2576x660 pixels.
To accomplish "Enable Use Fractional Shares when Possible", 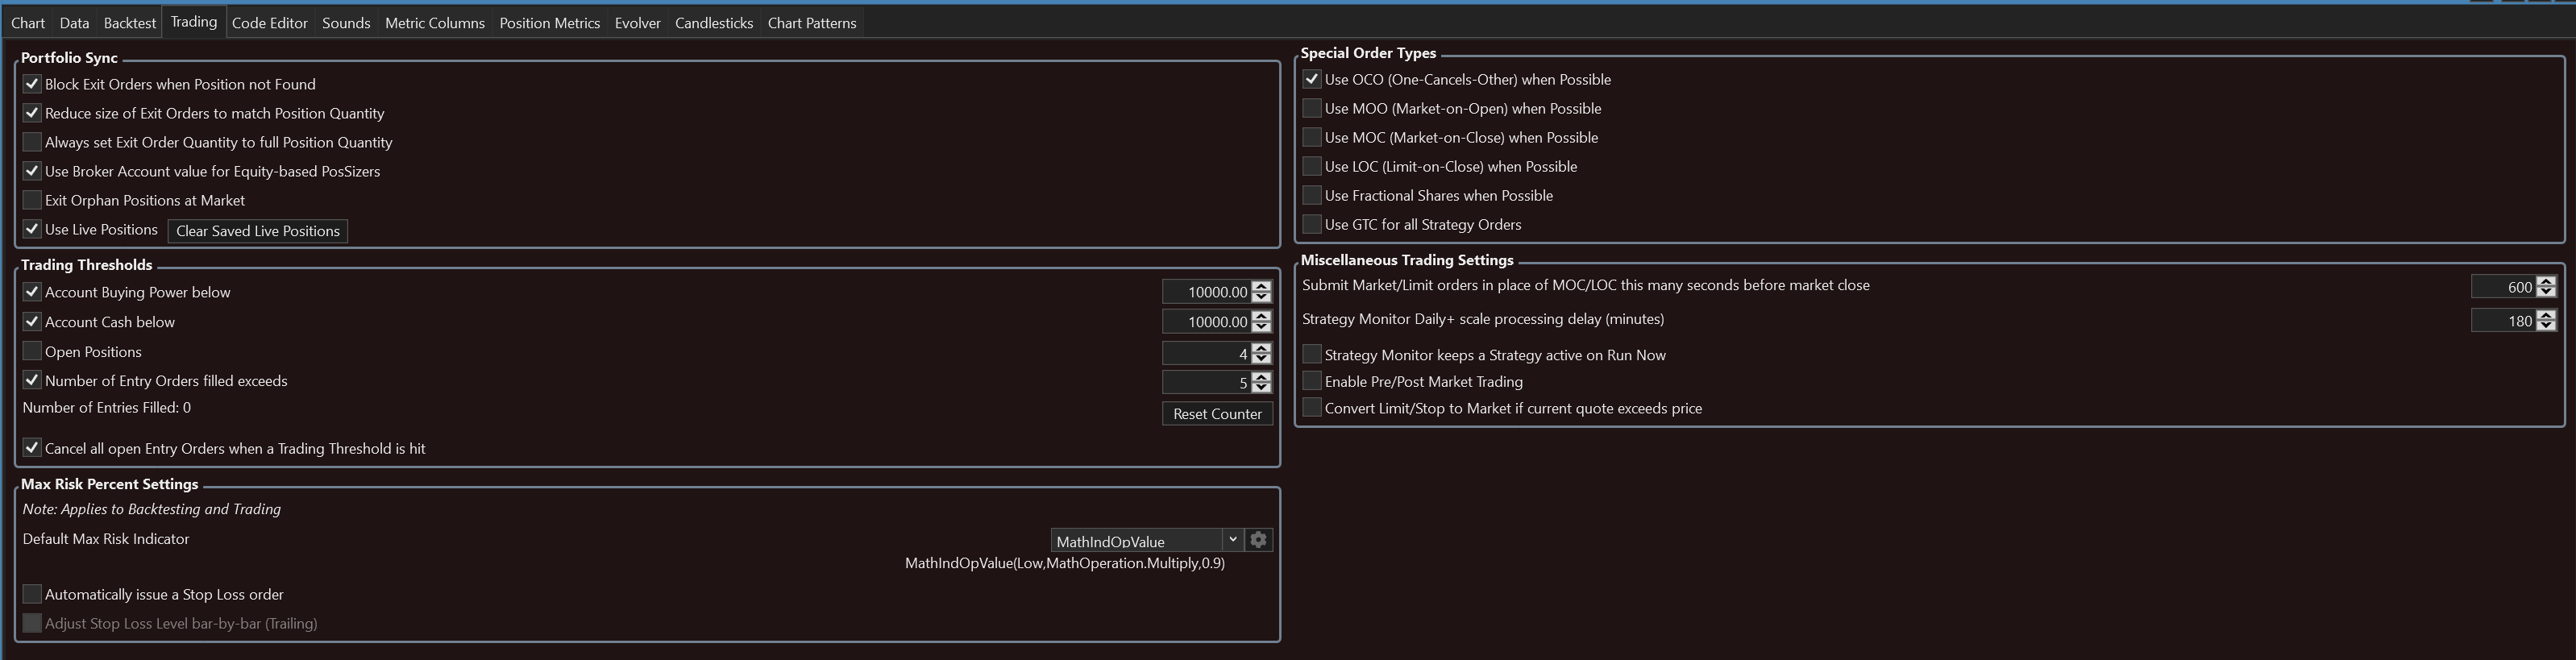I will click(1312, 195).
